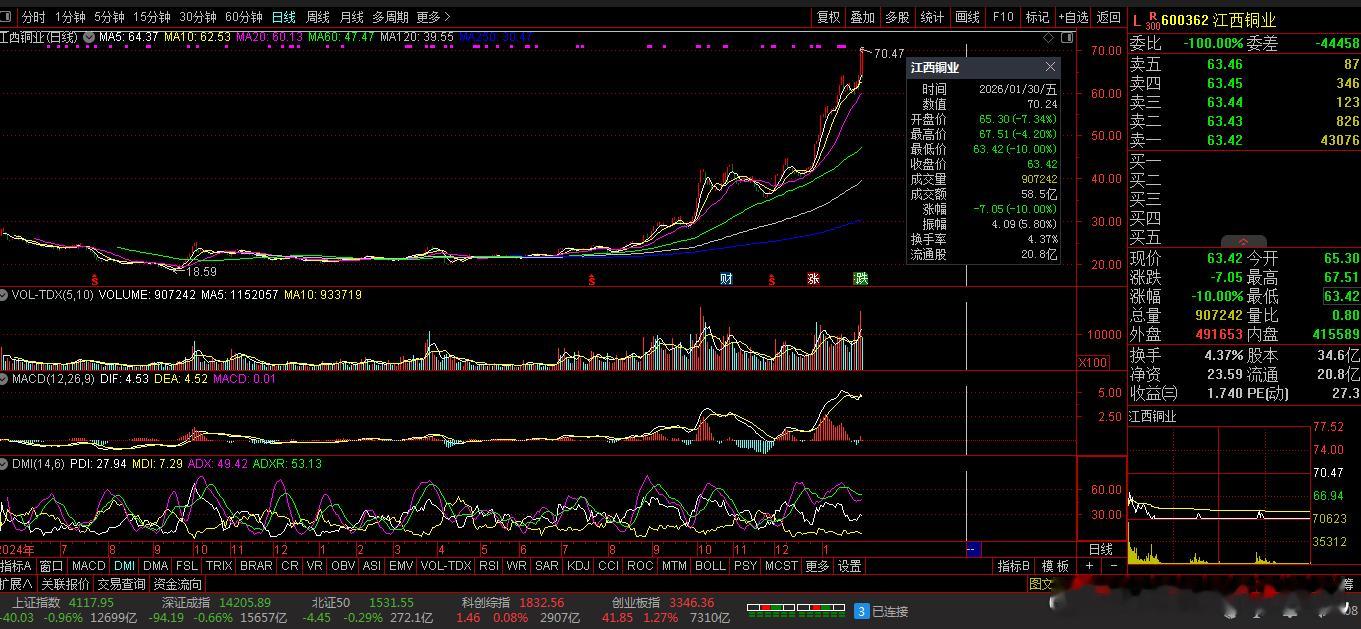Close the 江西铜业 data popup
The height and width of the screenshot is (629, 1361).
1050,67
